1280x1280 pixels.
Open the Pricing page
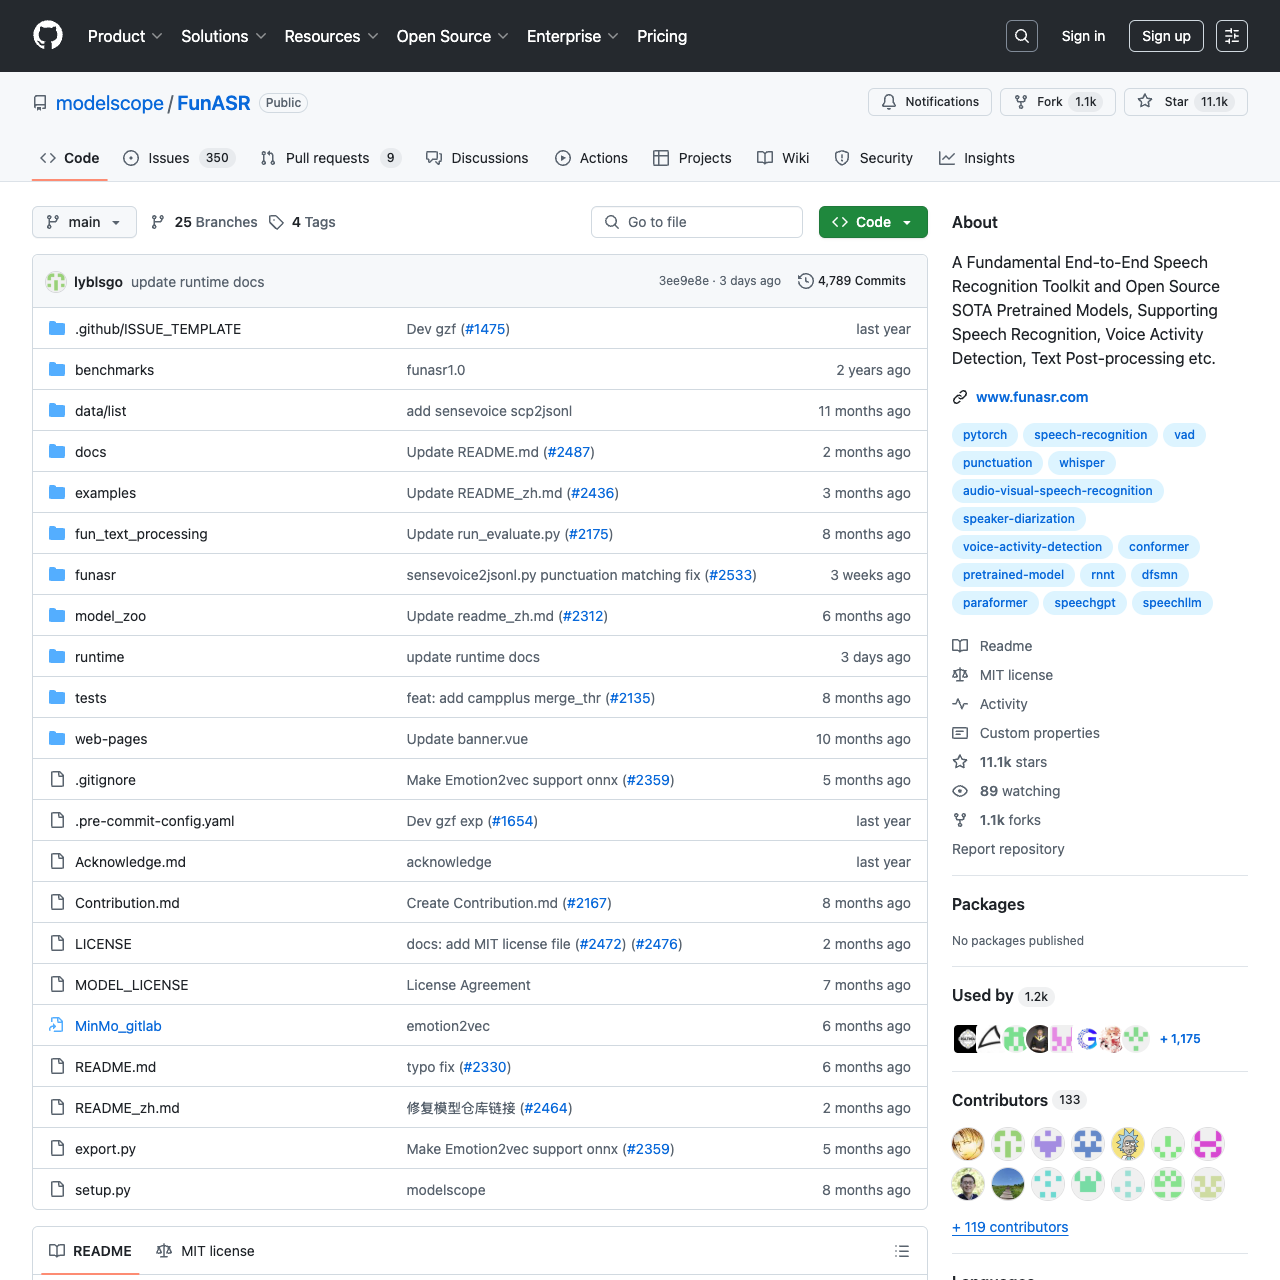(662, 36)
